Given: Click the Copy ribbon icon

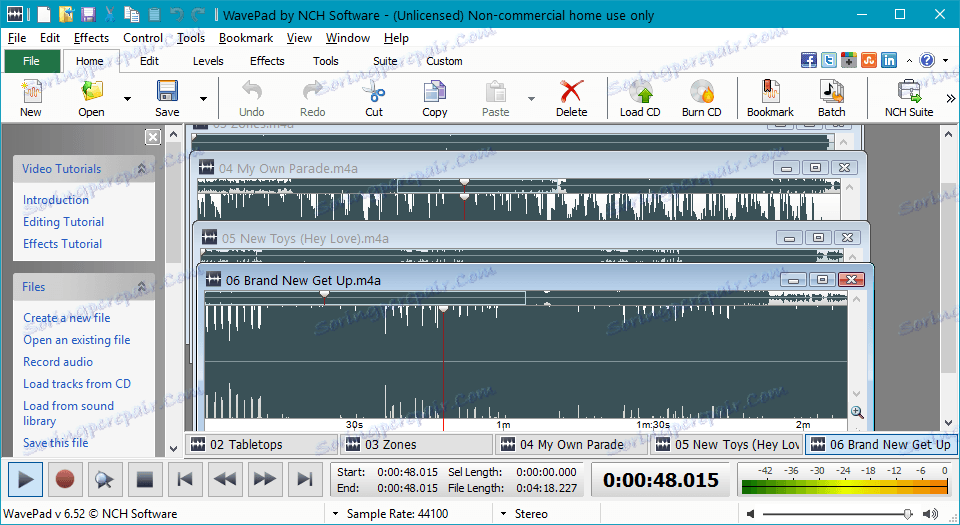Looking at the screenshot, I should point(435,92).
